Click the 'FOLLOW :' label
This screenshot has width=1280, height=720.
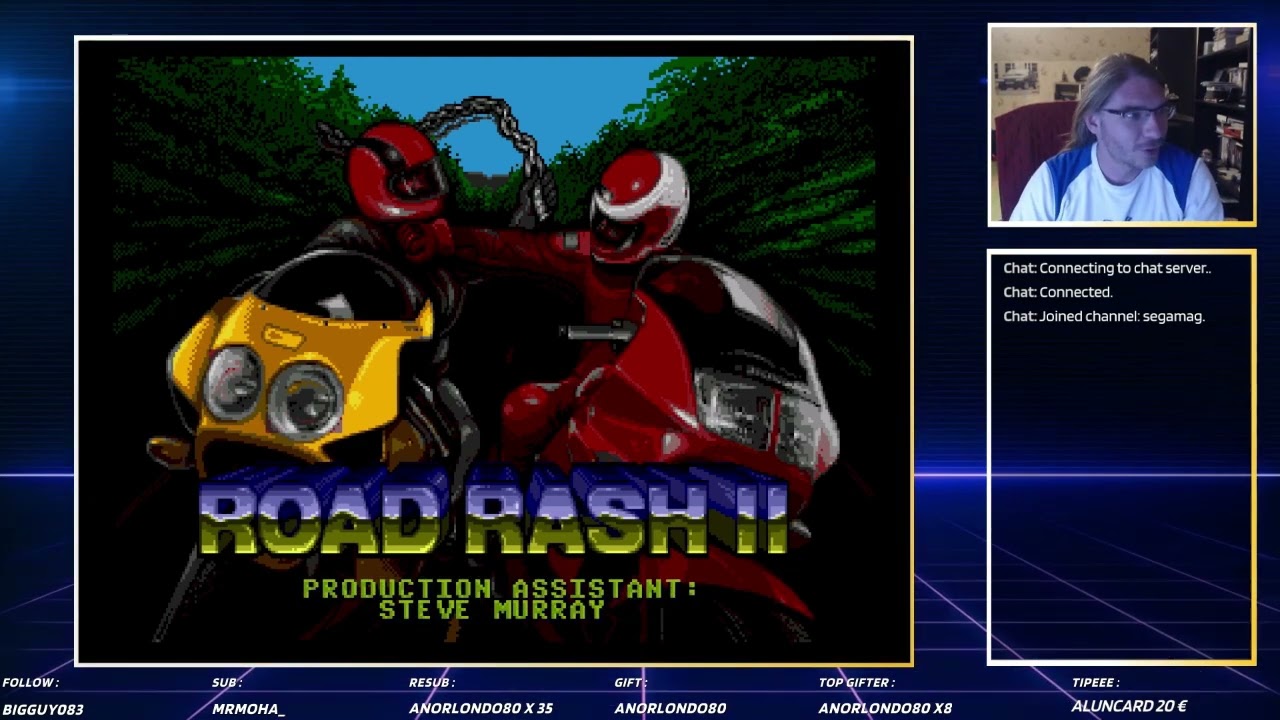[x=30, y=682]
